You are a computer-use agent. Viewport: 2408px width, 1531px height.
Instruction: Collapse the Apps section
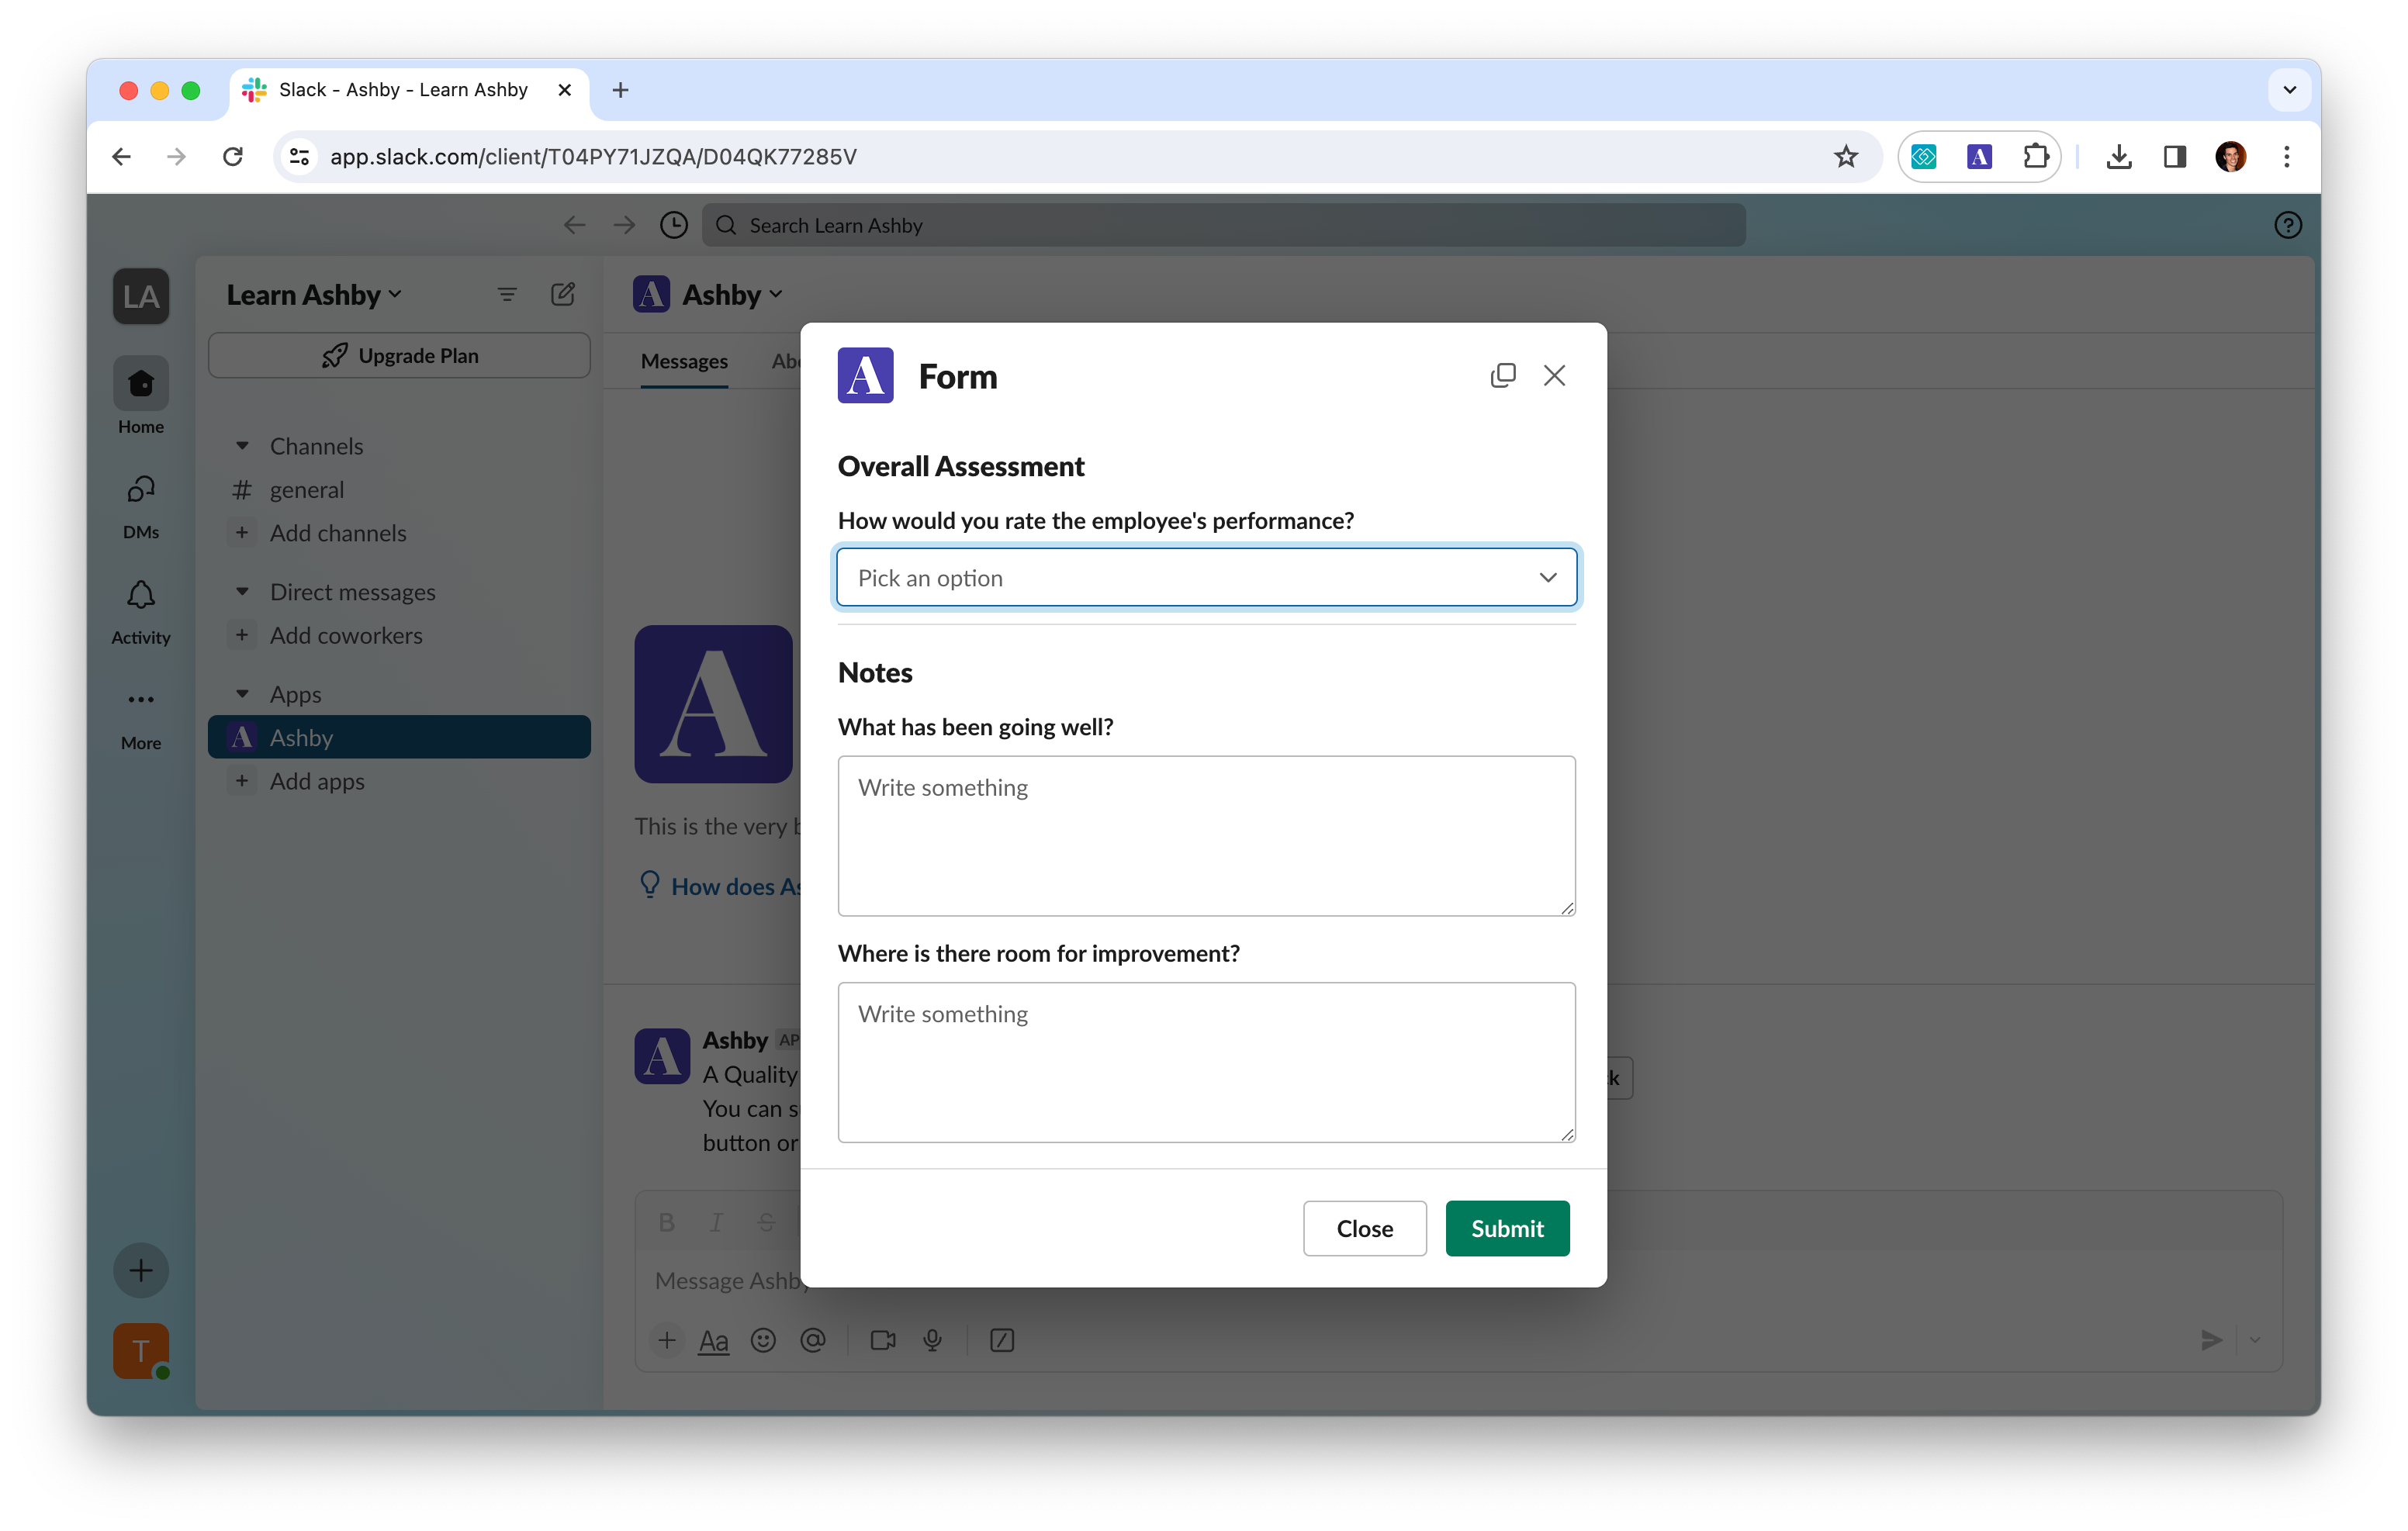coord(242,694)
